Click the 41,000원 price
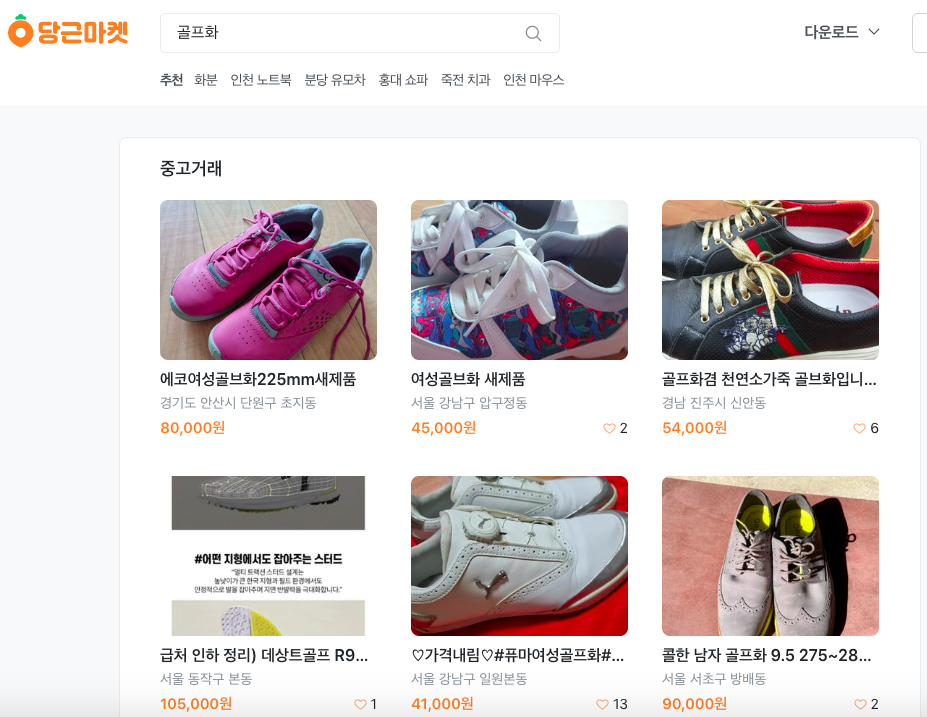Image resolution: width=927 pixels, height=717 pixels. [442, 704]
